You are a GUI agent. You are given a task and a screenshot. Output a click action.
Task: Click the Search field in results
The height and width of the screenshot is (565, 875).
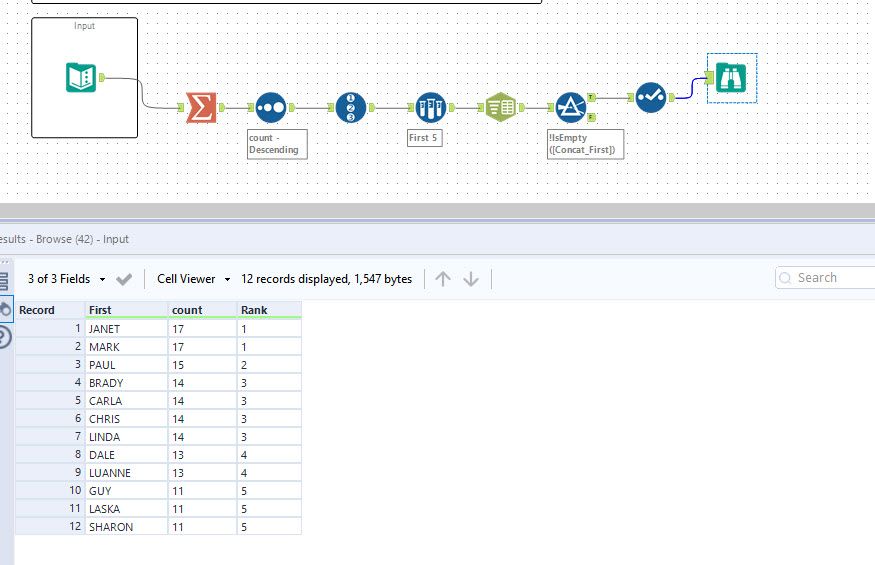(x=826, y=277)
